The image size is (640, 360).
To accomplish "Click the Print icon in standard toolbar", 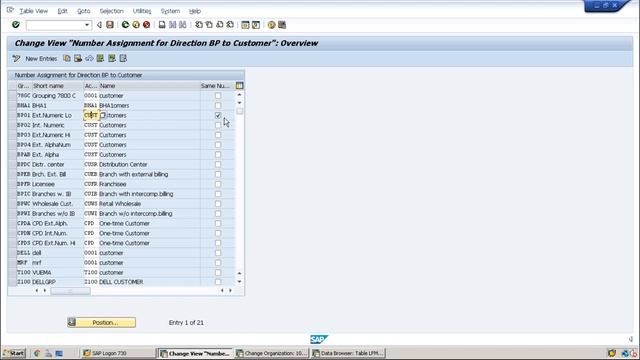I will click(x=162, y=25).
